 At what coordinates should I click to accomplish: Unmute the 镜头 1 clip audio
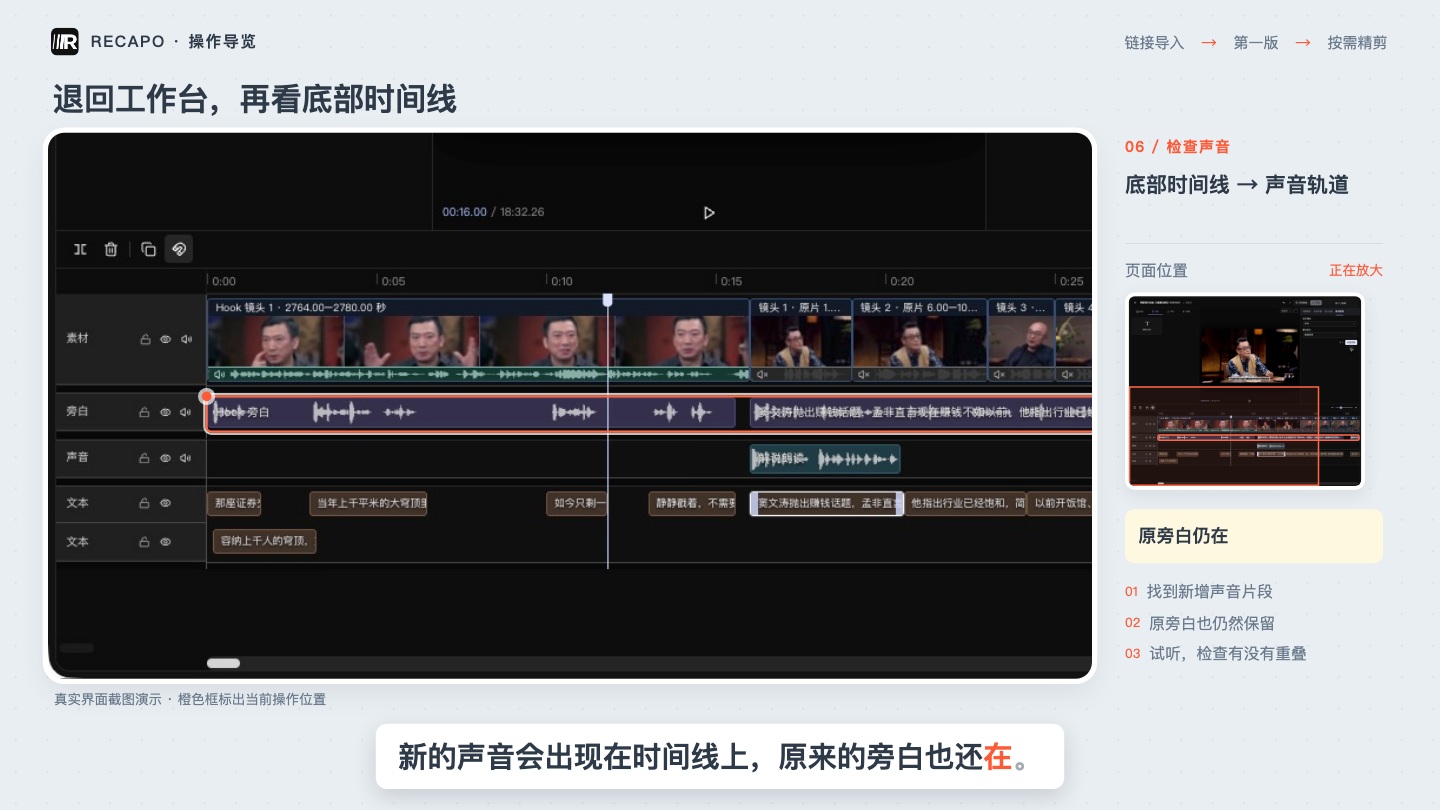[763, 374]
